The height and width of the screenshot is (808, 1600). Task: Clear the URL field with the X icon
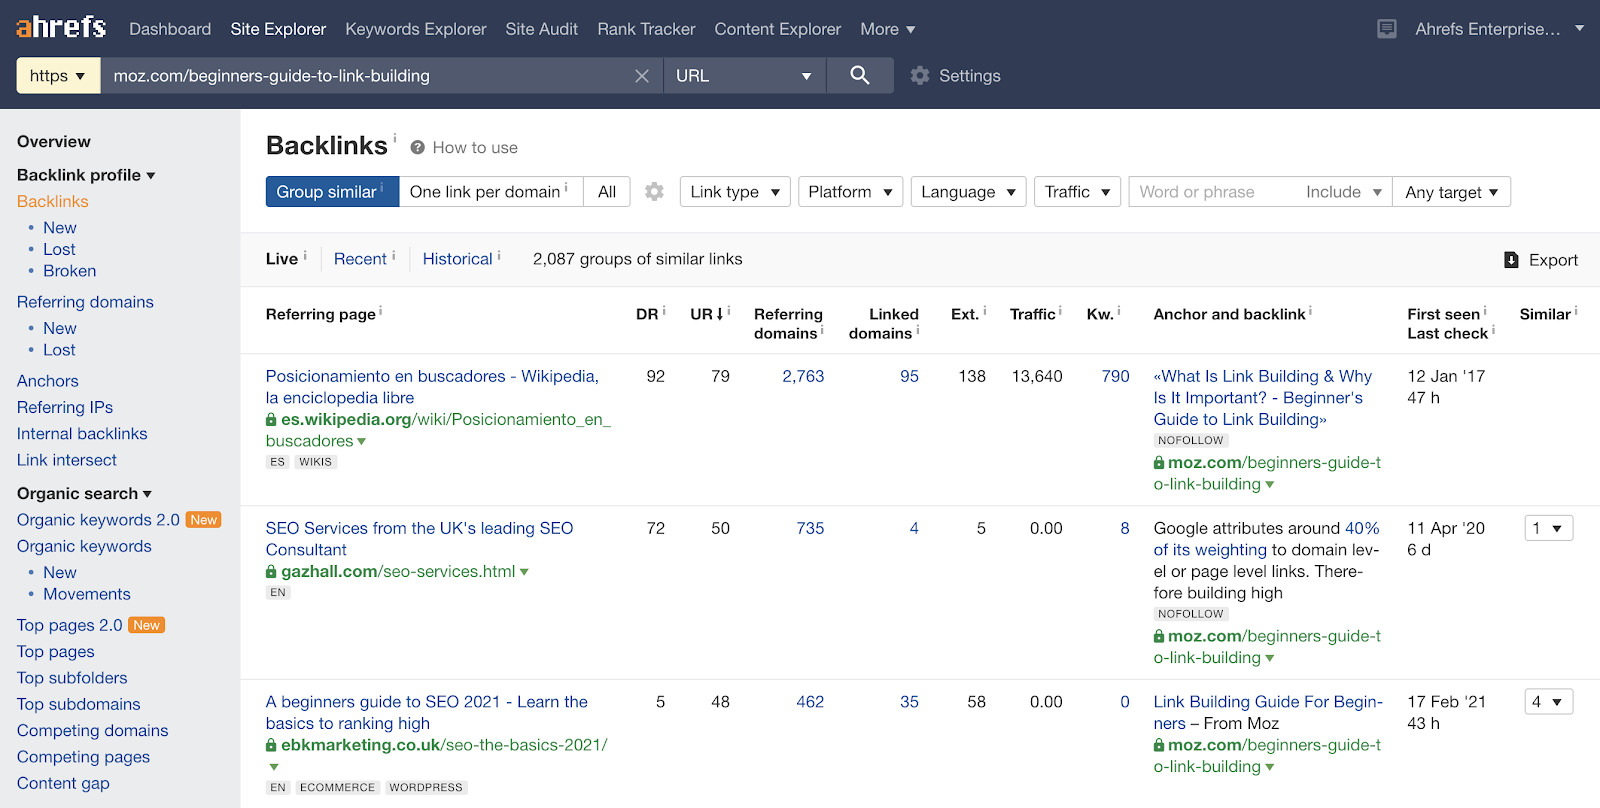point(642,76)
